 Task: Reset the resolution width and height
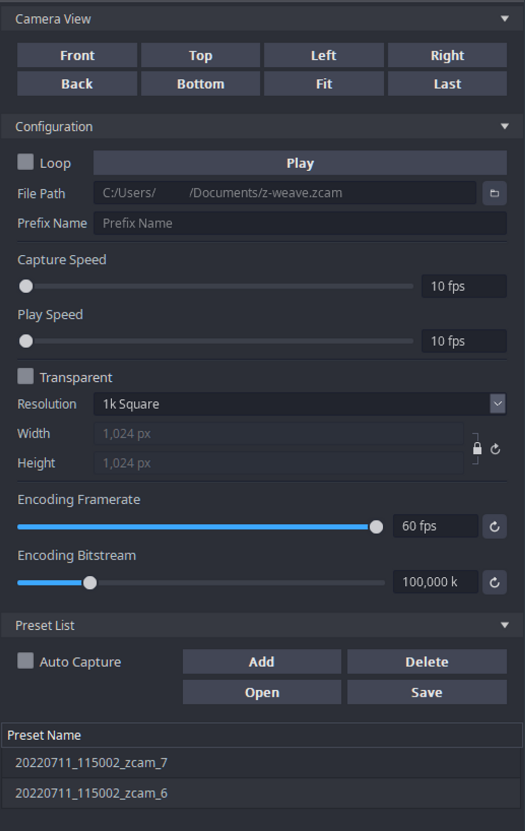click(495, 449)
